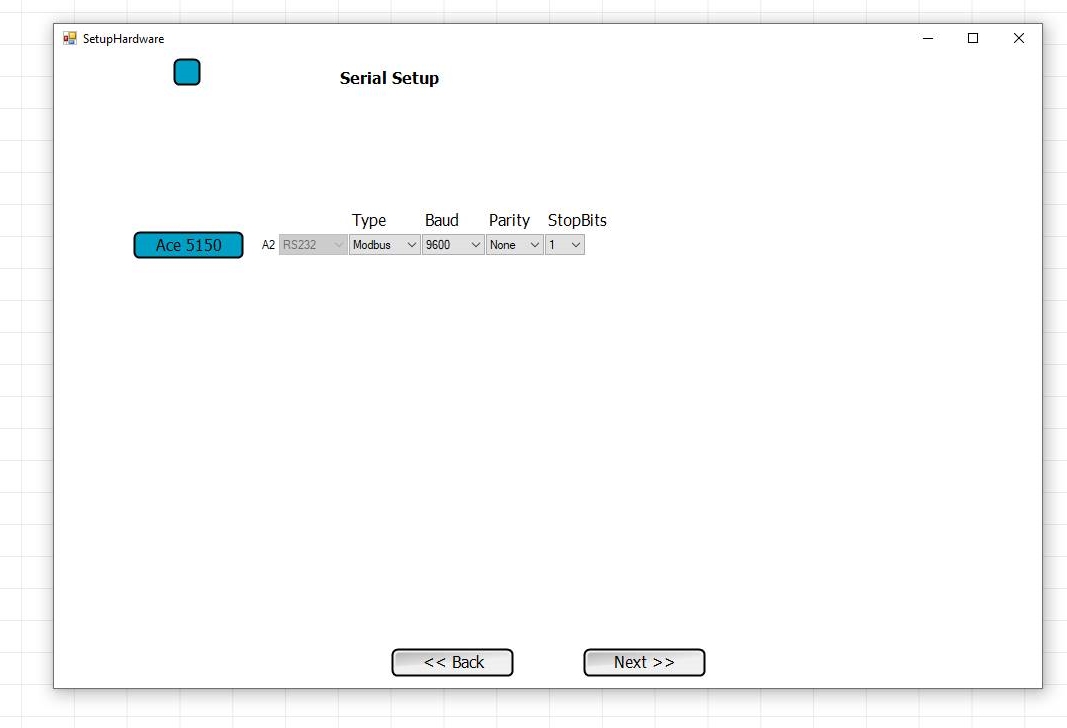
Task: Click the Baud column label
Action: [442, 220]
